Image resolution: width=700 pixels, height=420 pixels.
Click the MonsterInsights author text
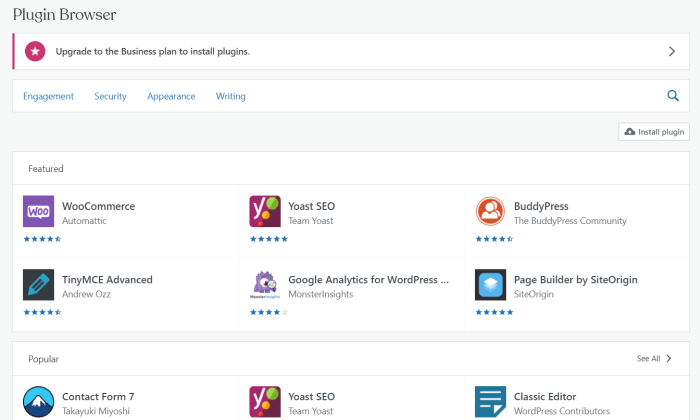coord(321,294)
